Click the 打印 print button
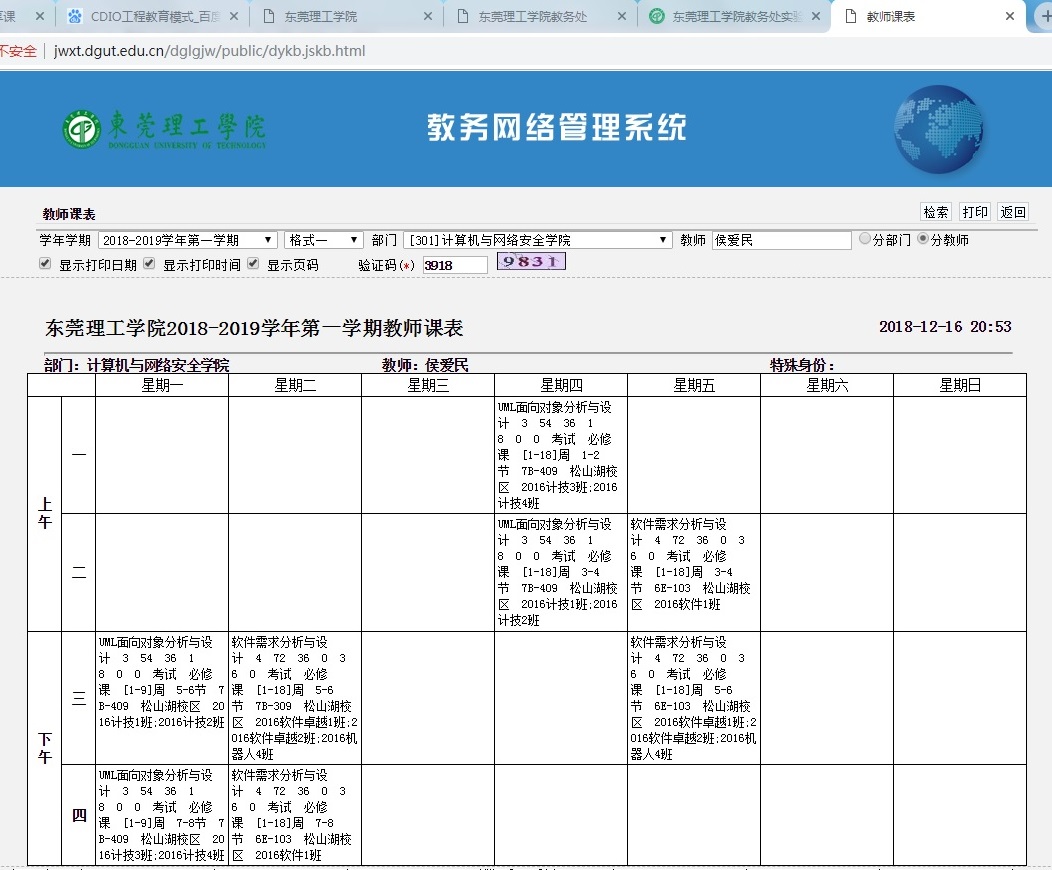 click(975, 212)
